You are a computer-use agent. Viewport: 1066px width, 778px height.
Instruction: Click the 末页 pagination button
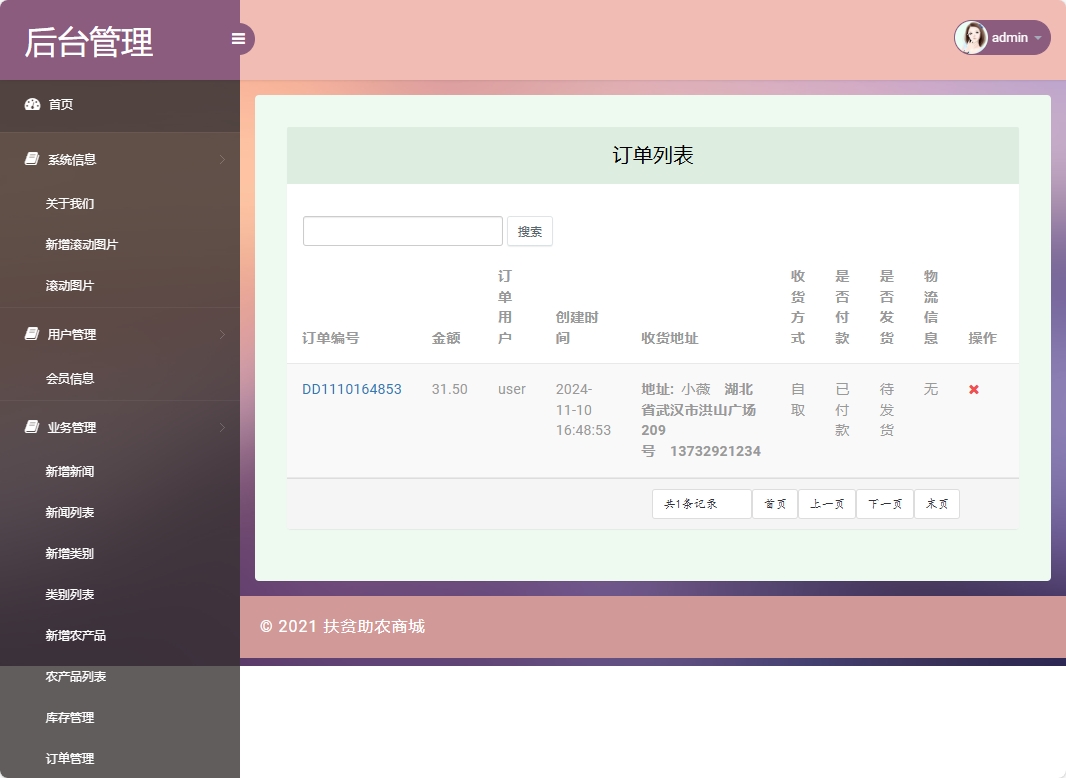coord(937,504)
